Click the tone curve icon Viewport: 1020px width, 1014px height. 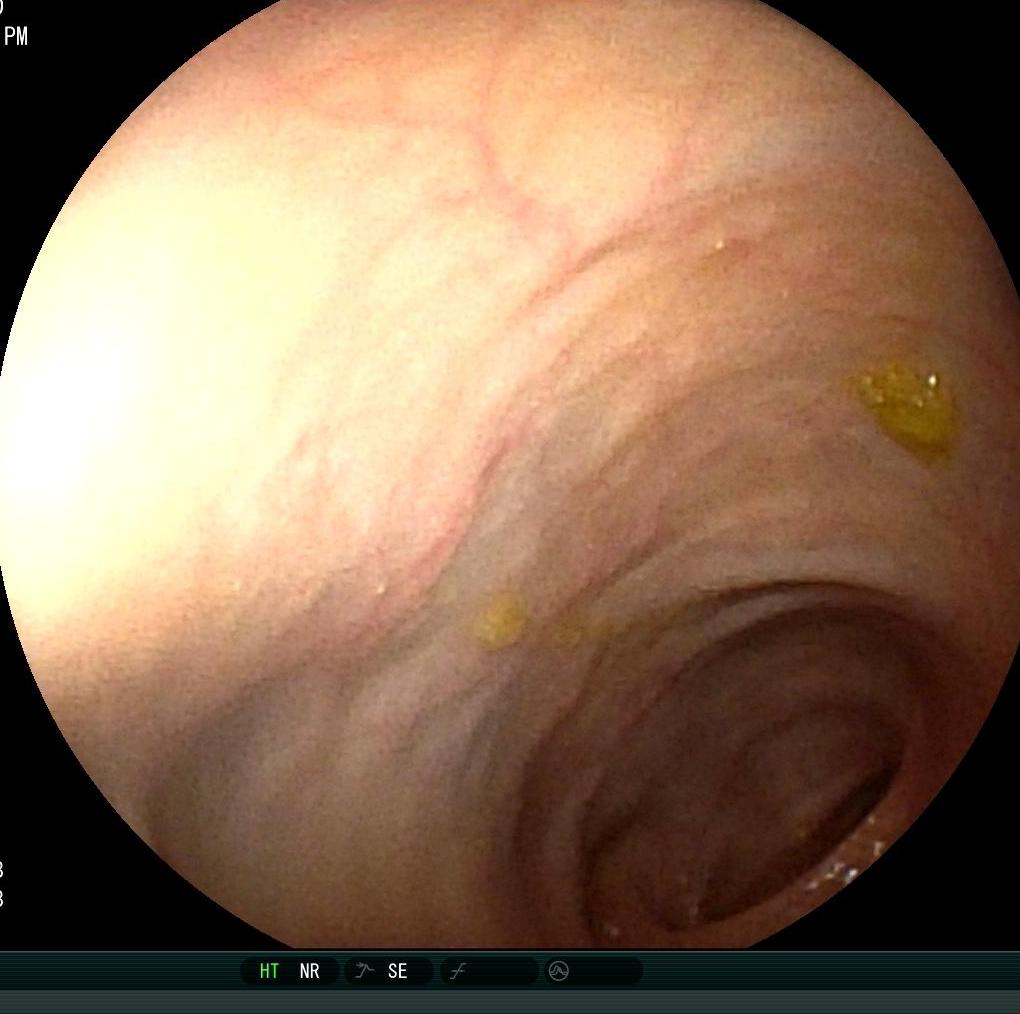[458, 972]
